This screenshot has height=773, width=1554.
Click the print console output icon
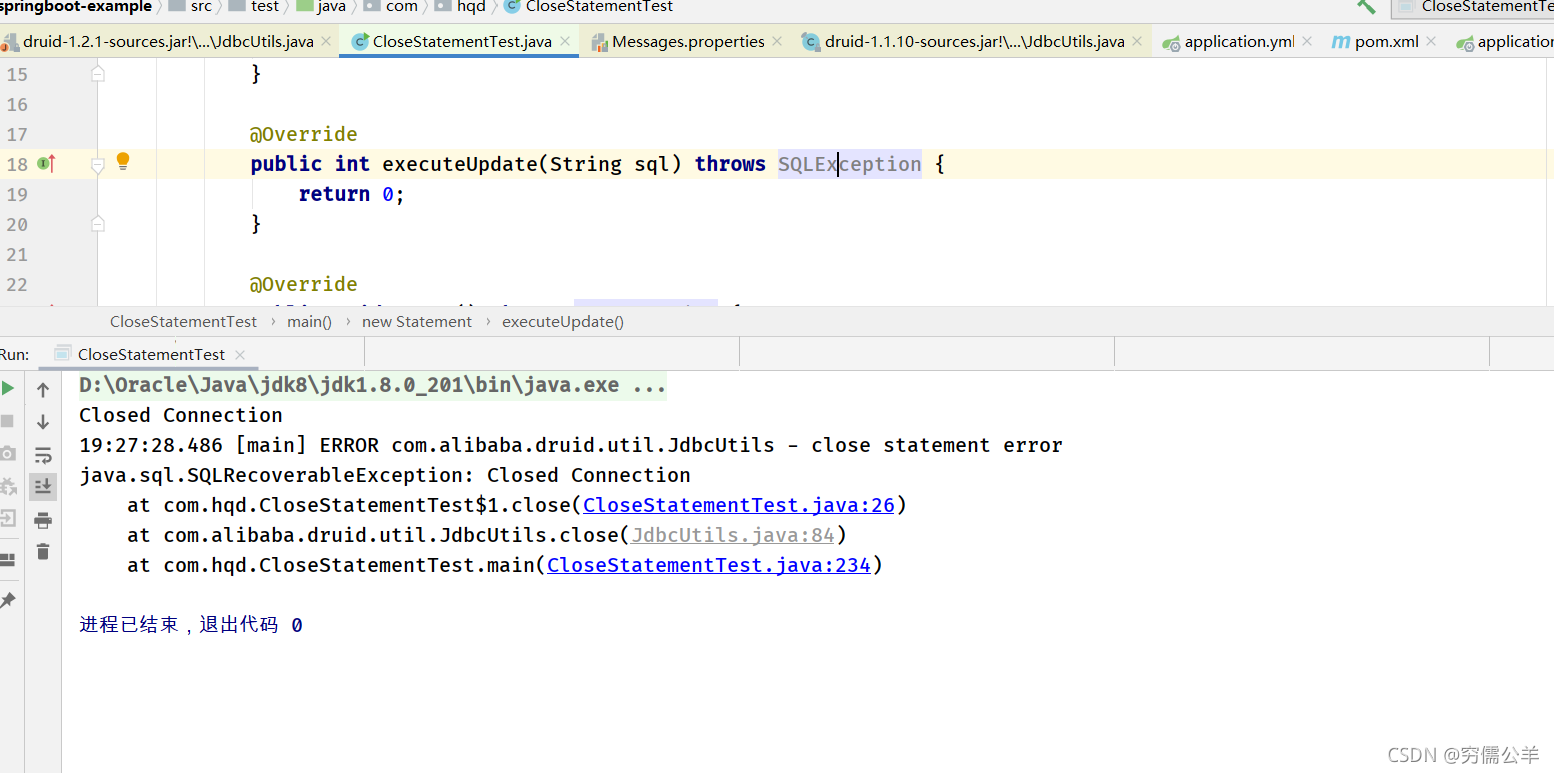click(43, 520)
